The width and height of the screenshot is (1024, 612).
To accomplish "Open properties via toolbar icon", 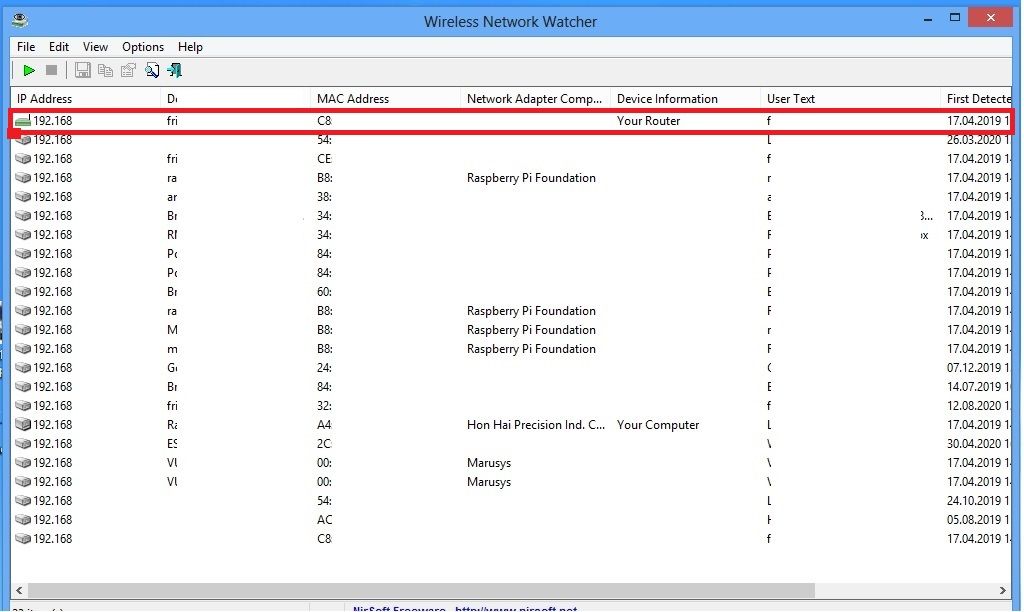I will [x=128, y=70].
